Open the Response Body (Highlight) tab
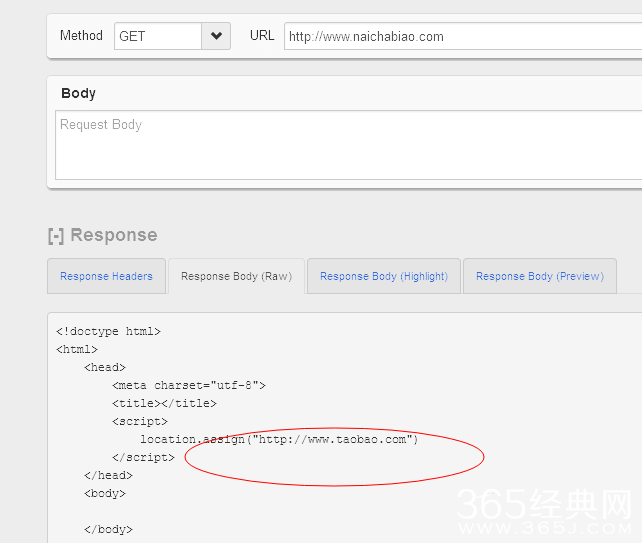The width and height of the screenshot is (642, 543). [x=384, y=276]
